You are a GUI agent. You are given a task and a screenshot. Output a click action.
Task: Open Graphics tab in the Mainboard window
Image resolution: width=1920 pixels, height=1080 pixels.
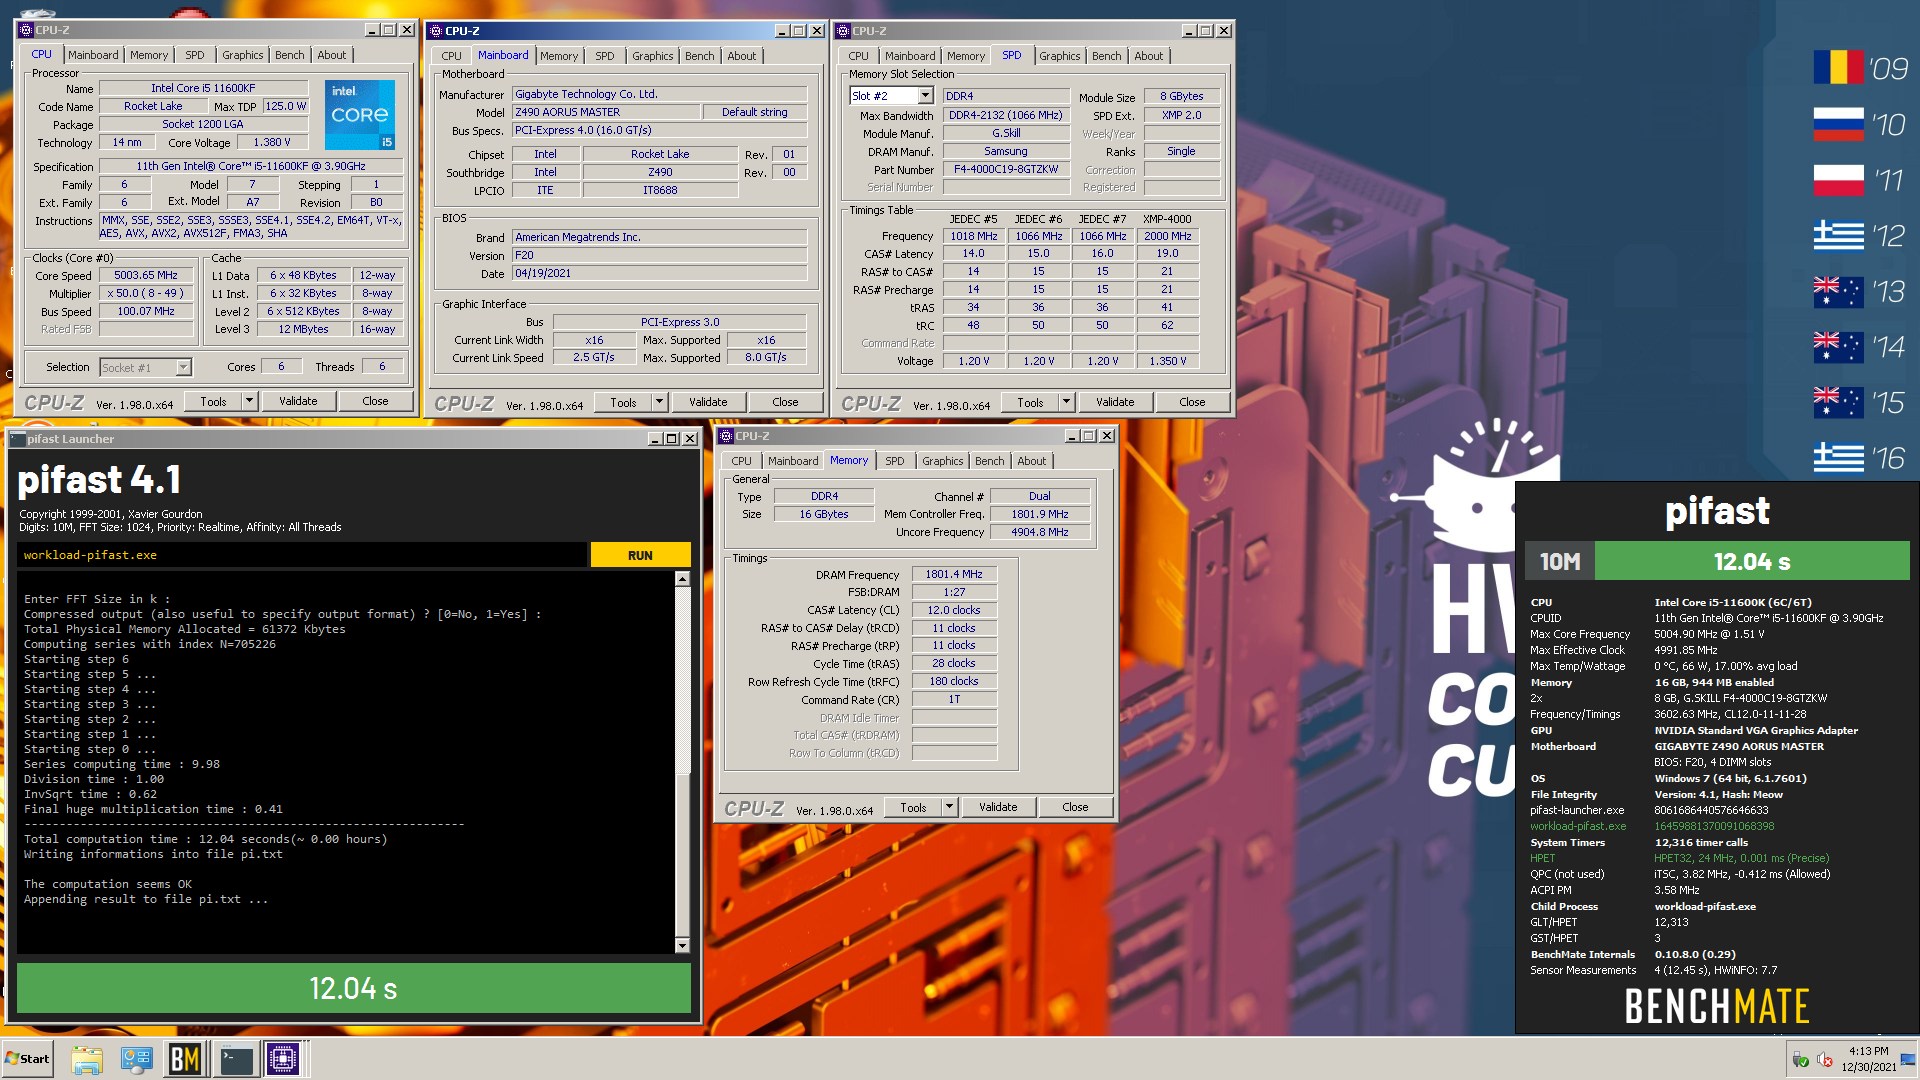(x=653, y=56)
